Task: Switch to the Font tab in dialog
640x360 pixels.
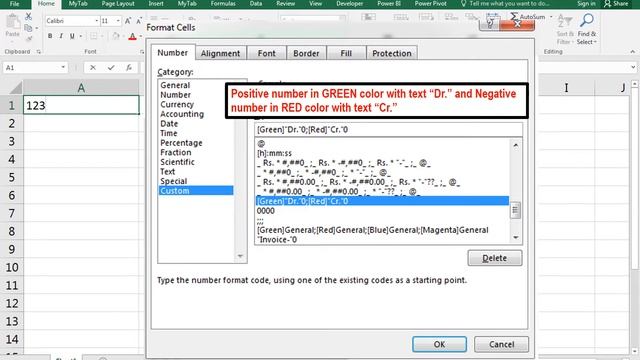Action: pos(267,53)
